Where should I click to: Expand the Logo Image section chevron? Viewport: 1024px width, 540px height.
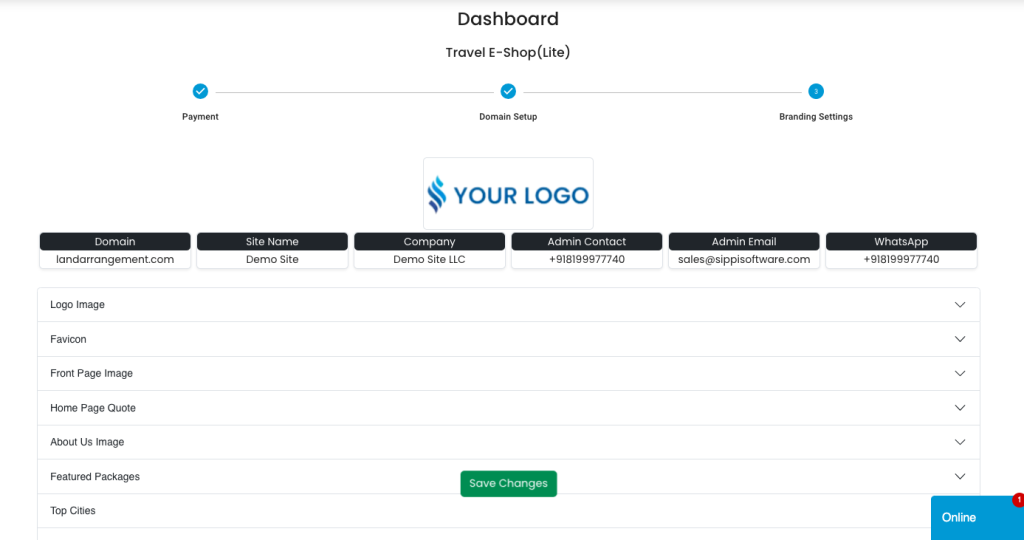pyautogui.click(x=960, y=305)
